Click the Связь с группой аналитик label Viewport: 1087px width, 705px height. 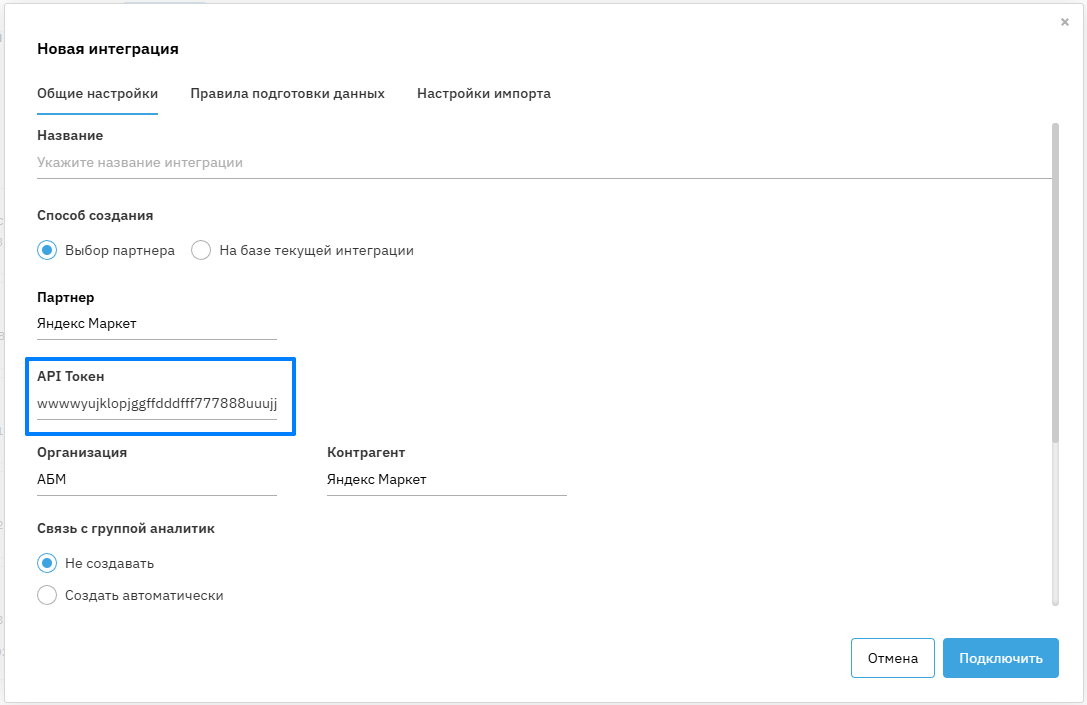(126, 529)
